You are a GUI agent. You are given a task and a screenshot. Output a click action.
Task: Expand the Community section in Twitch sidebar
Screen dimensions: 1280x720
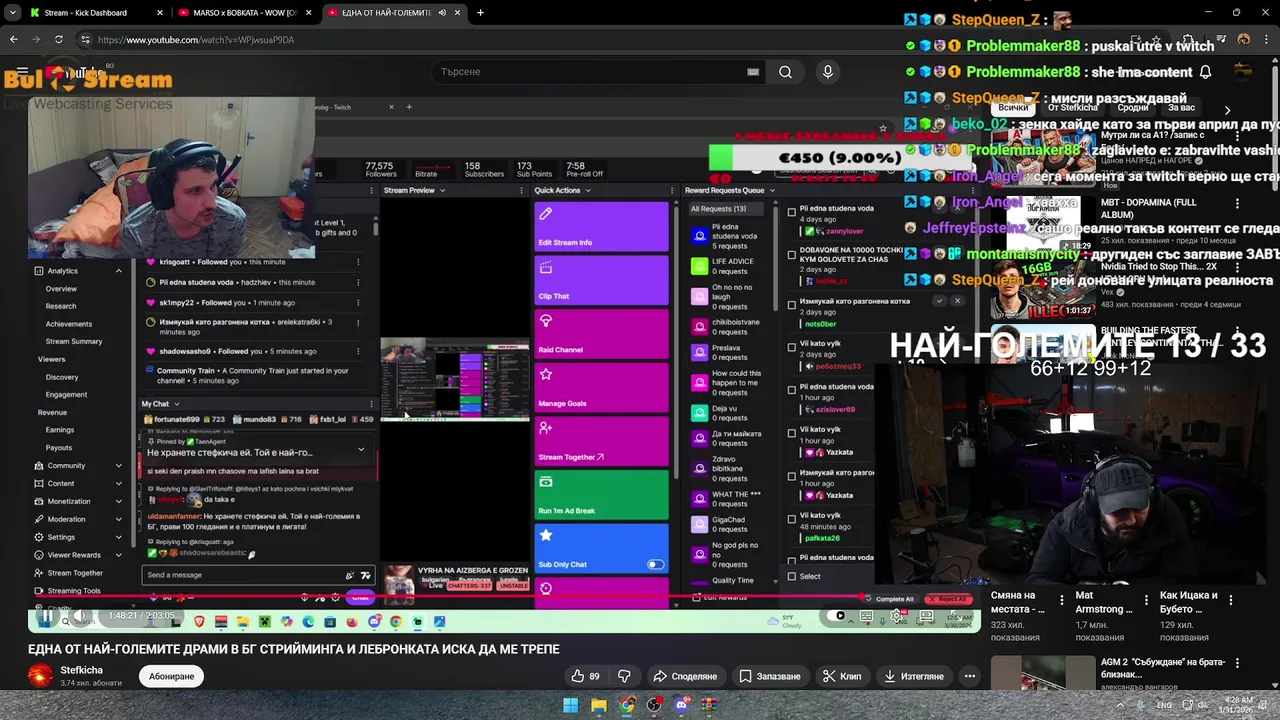coord(118,465)
